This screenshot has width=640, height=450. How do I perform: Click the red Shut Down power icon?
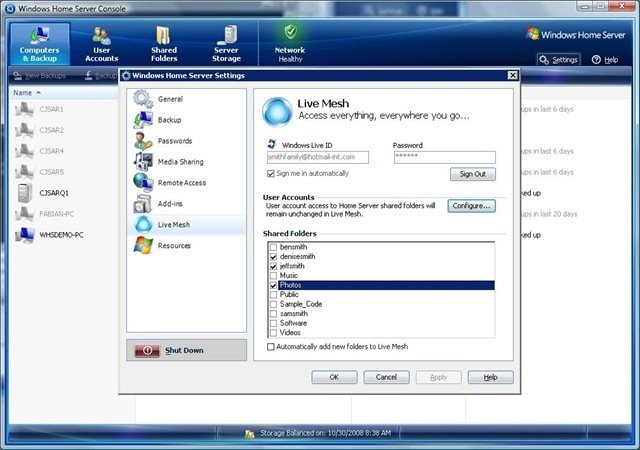tap(147, 350)
